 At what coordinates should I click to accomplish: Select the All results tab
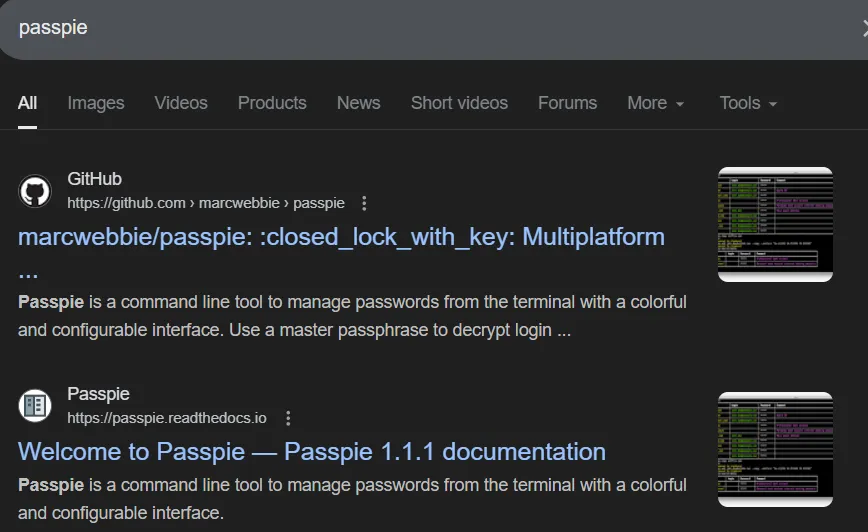click(x=27, y=103)
